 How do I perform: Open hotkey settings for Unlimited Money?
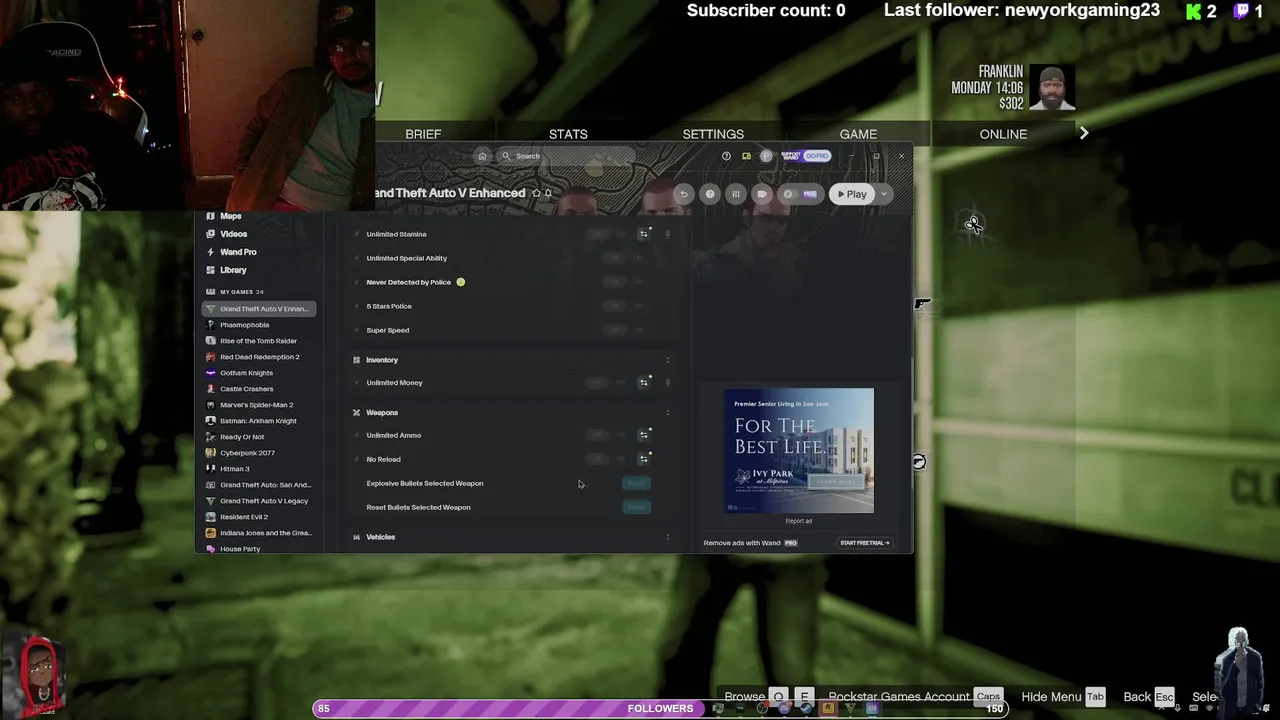pos(644,382)
